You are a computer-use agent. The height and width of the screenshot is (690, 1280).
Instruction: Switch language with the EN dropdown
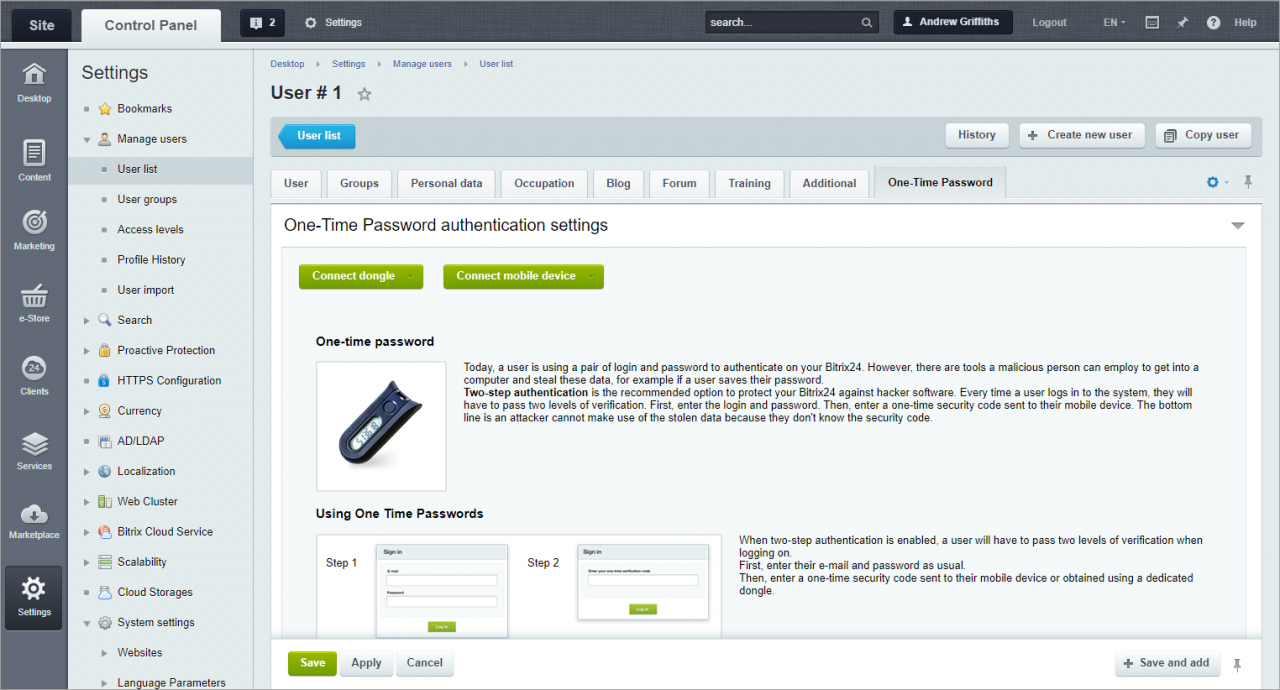pyautogui.click(x=1114, y=22)
